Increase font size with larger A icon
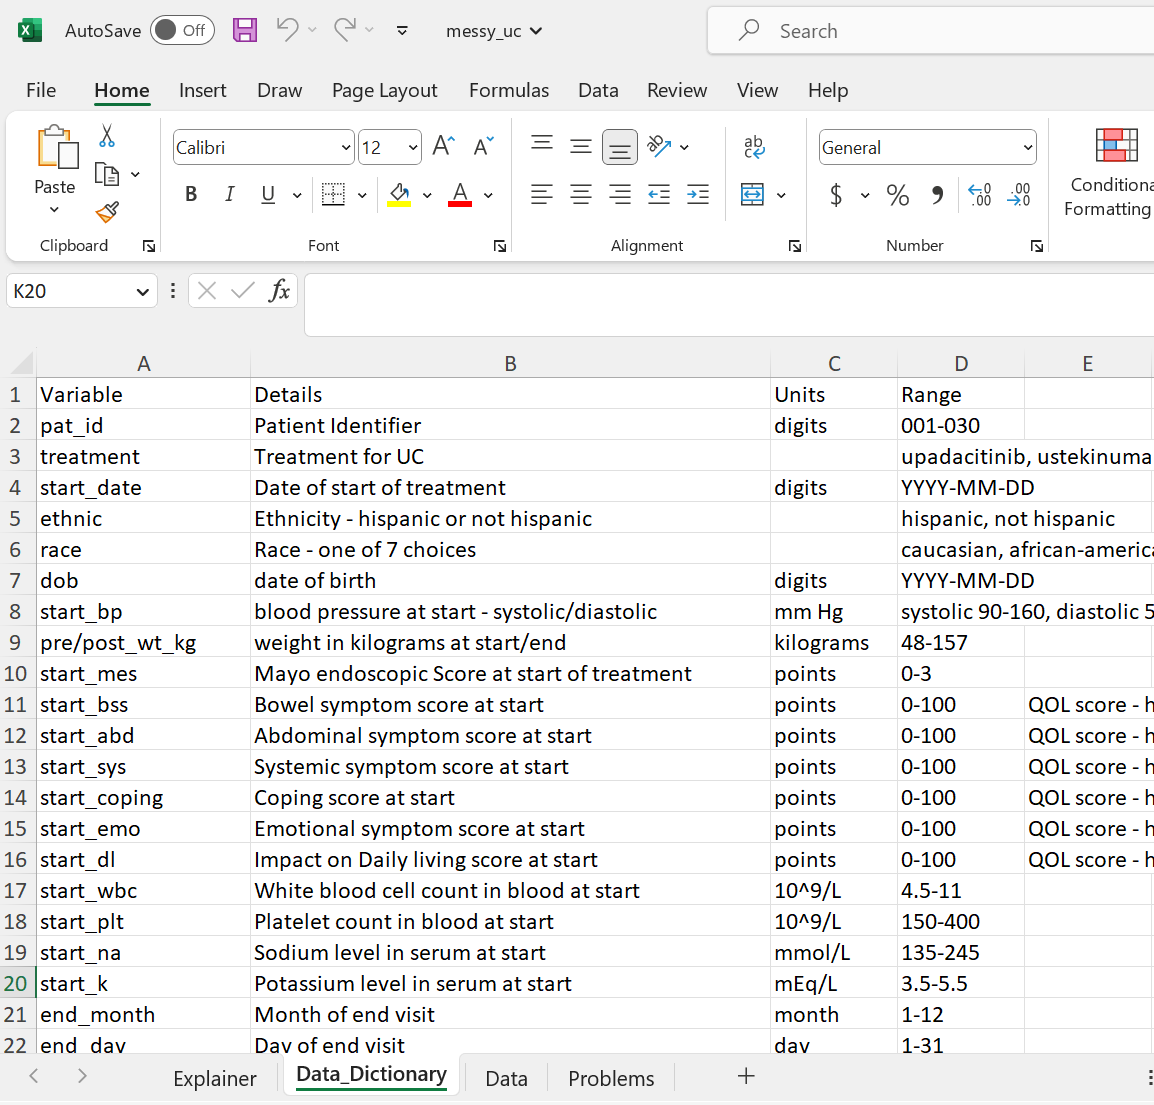Screen dimensions: 1154x1105 (x=443, y=147)
